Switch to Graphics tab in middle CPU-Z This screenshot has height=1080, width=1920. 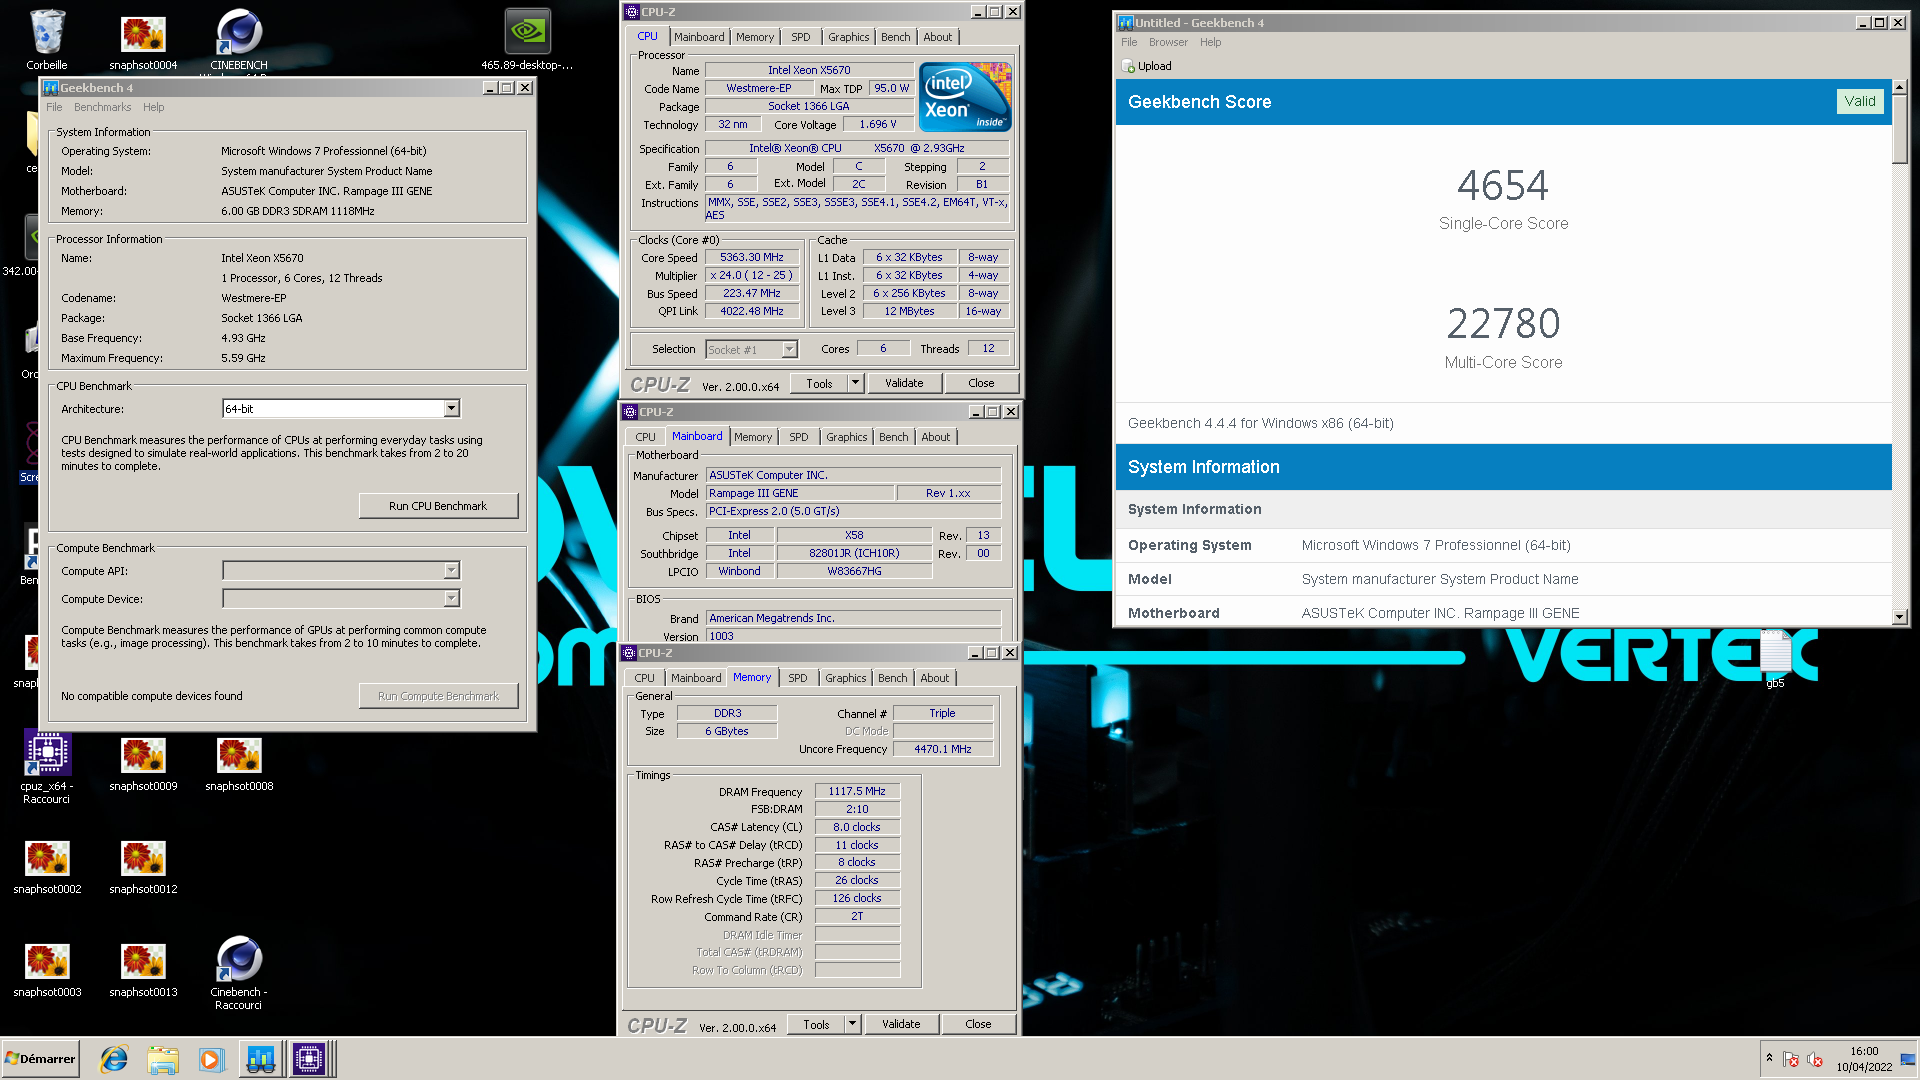[846, 437]
